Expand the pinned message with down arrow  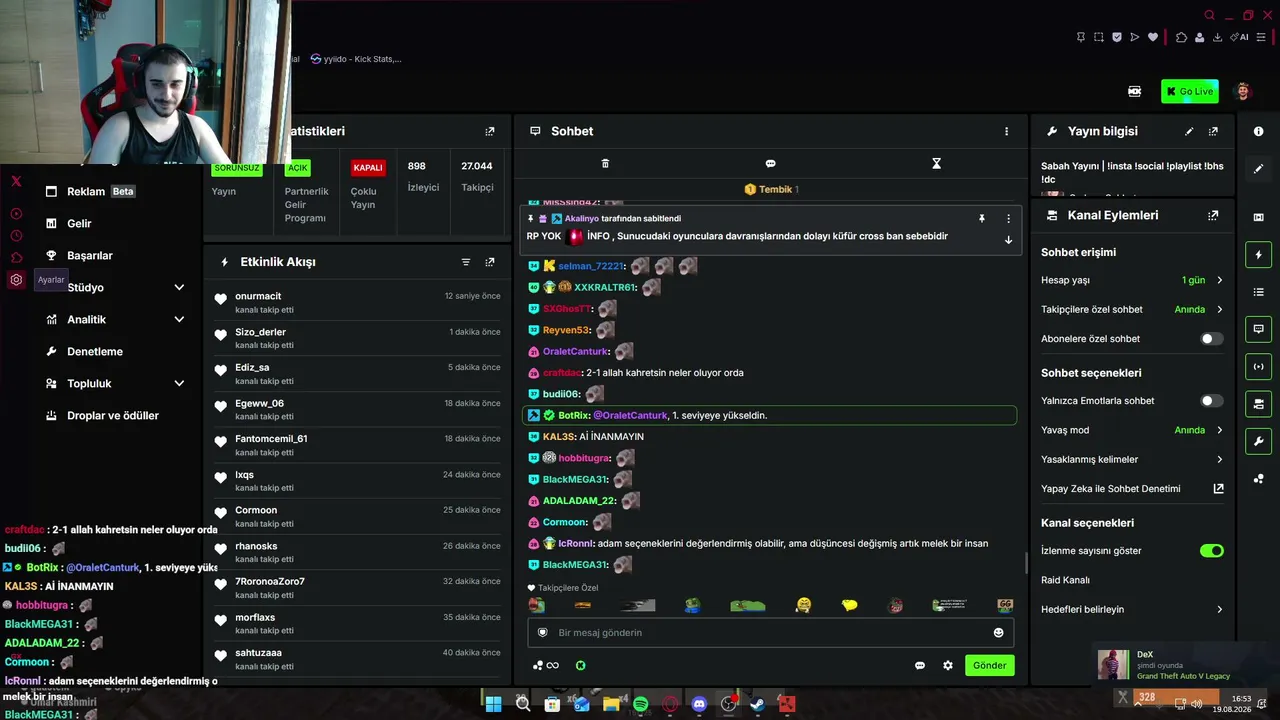point(1008,240)
